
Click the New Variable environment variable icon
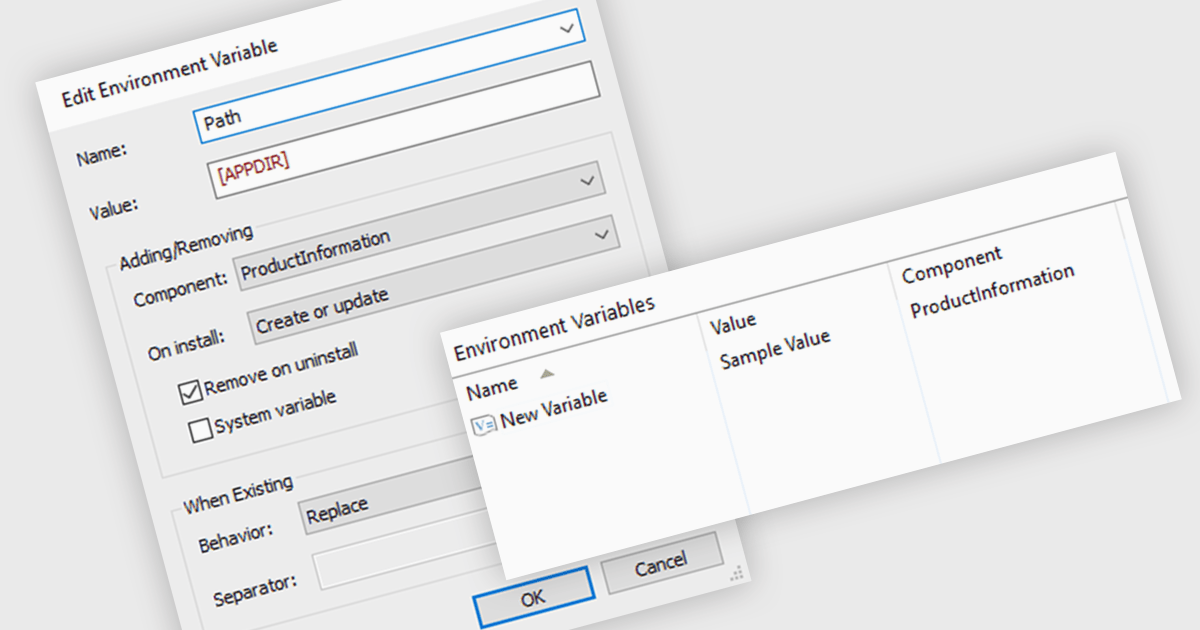coord(484,424)
